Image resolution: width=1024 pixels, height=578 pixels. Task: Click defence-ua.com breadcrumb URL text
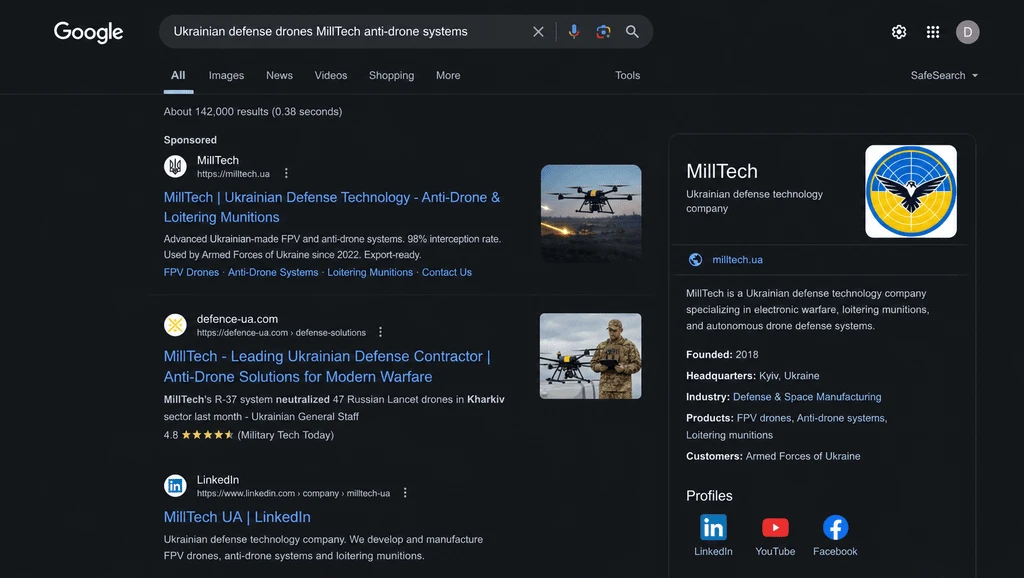click(x=281, y=332)
